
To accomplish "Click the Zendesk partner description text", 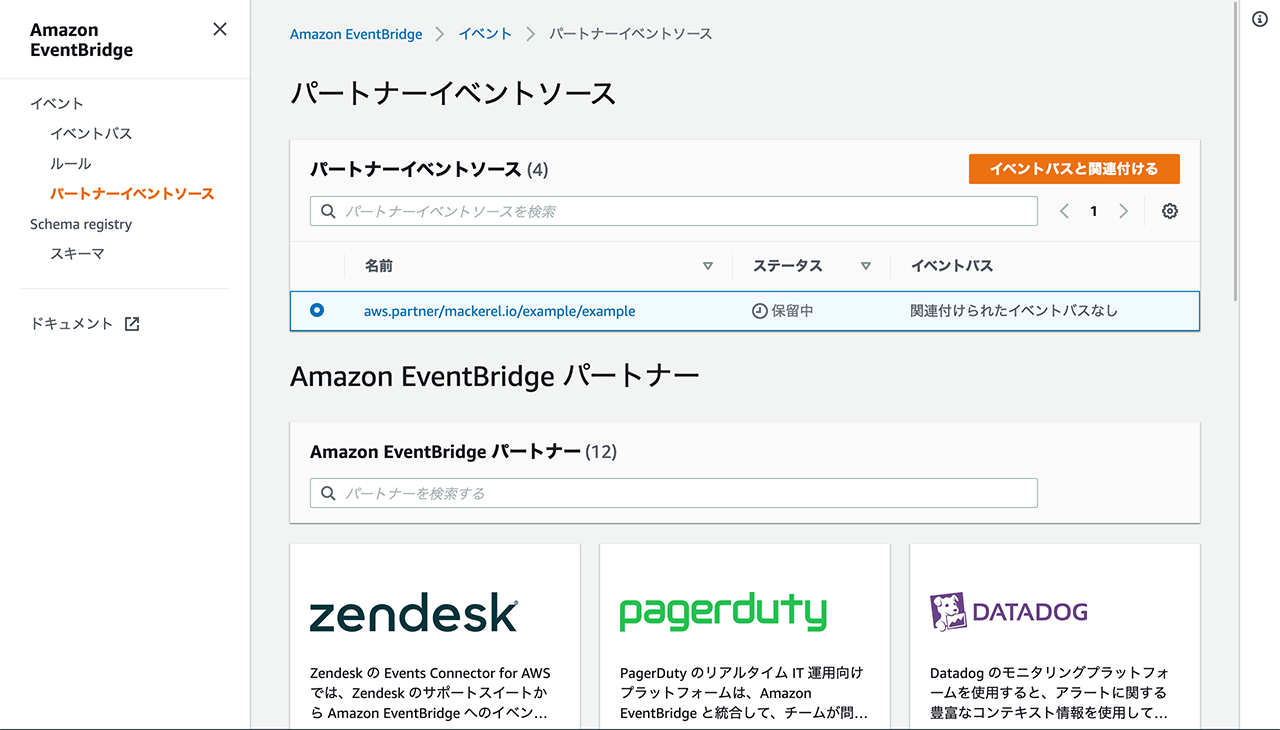I will [x=430, y=693].
